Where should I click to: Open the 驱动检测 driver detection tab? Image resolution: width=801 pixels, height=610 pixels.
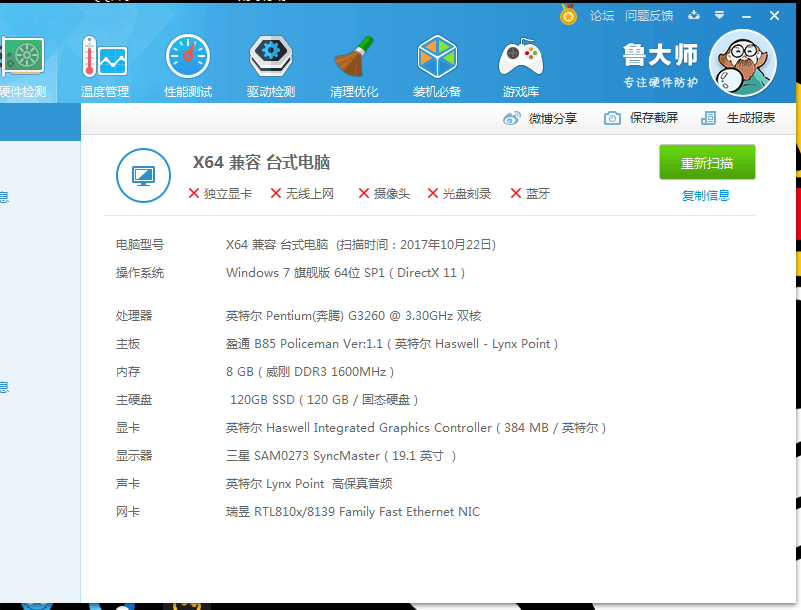point(271,66)
